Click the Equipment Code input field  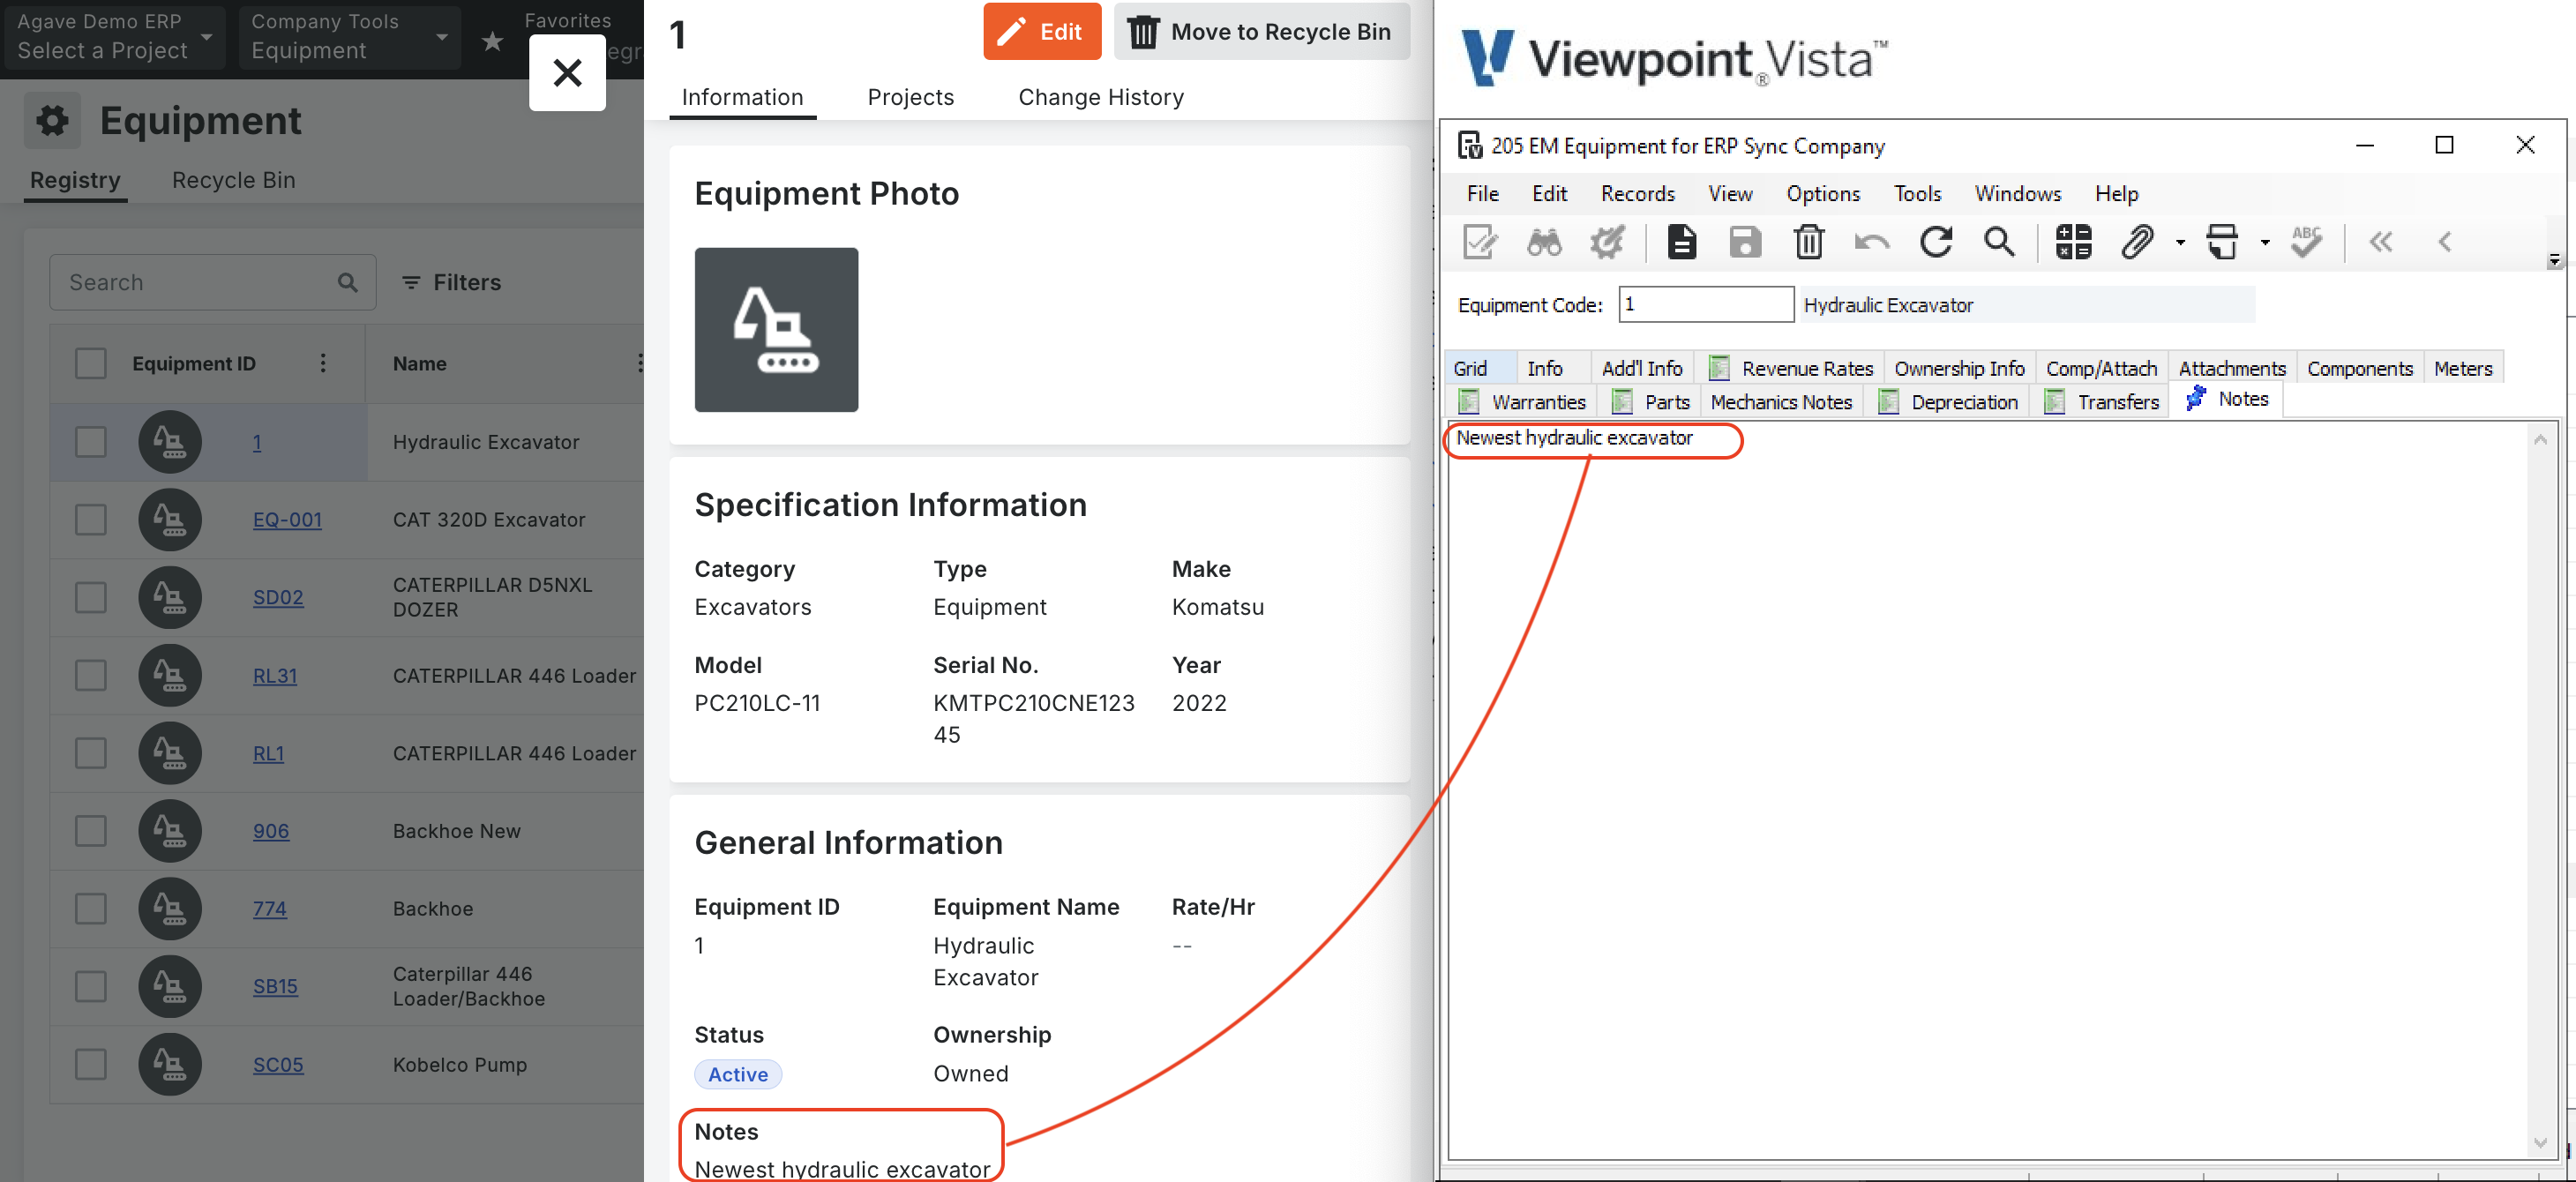(1706, 304)
